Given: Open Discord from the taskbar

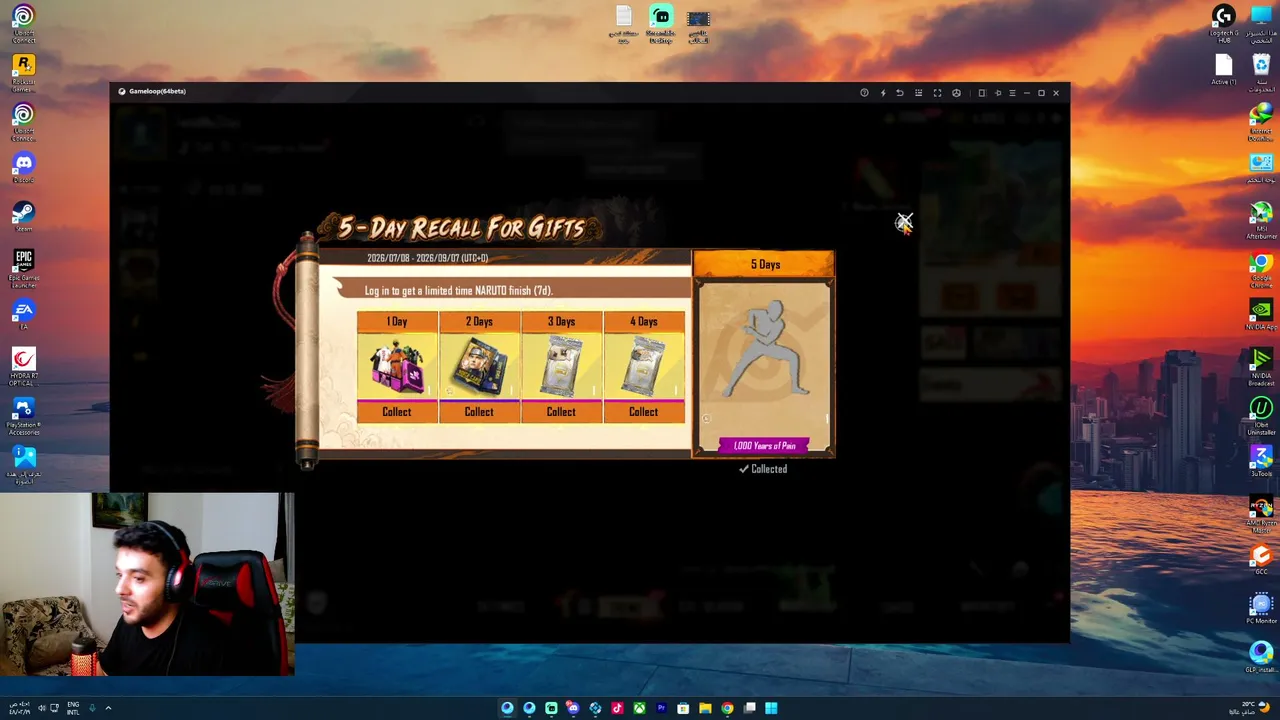Looking at the screenshot, I should (x=573, y=708).
